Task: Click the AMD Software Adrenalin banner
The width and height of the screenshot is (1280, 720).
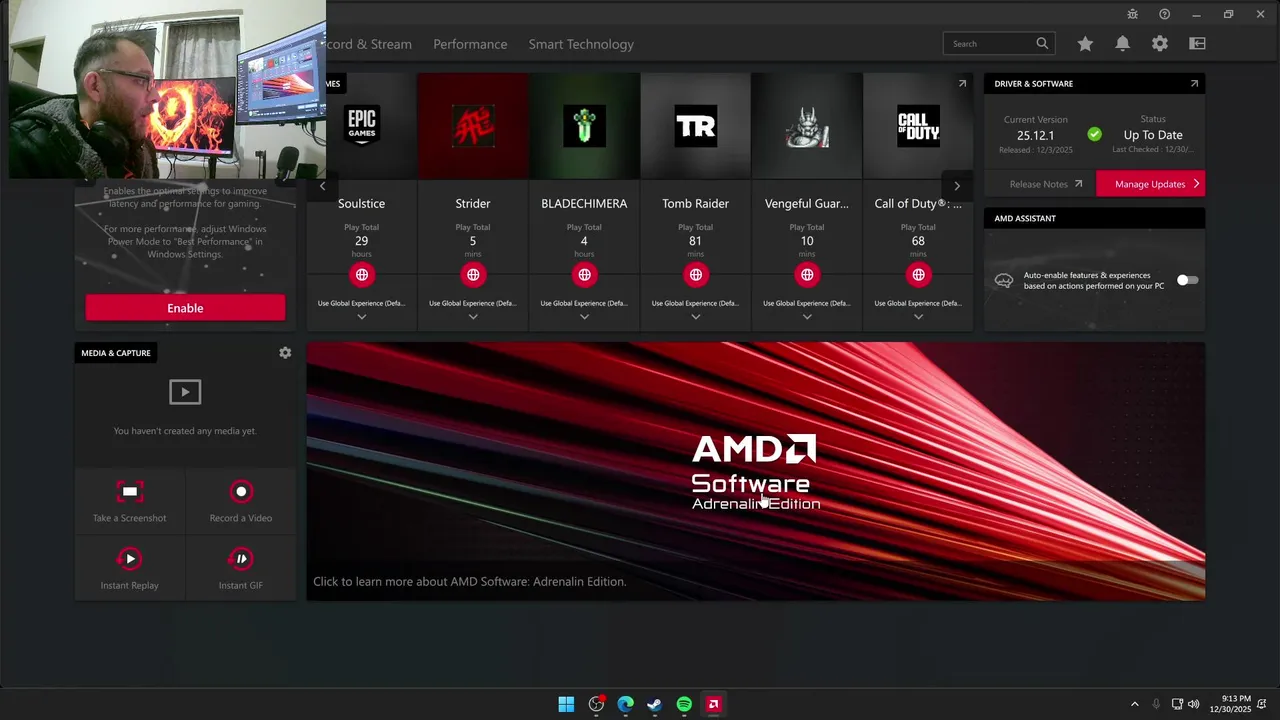Action: click(756, 471)
